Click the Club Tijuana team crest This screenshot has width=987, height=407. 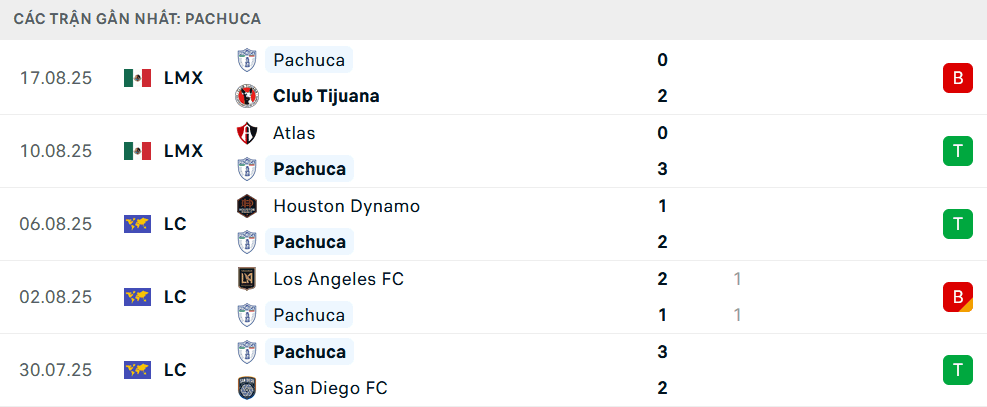coord(246,96)
